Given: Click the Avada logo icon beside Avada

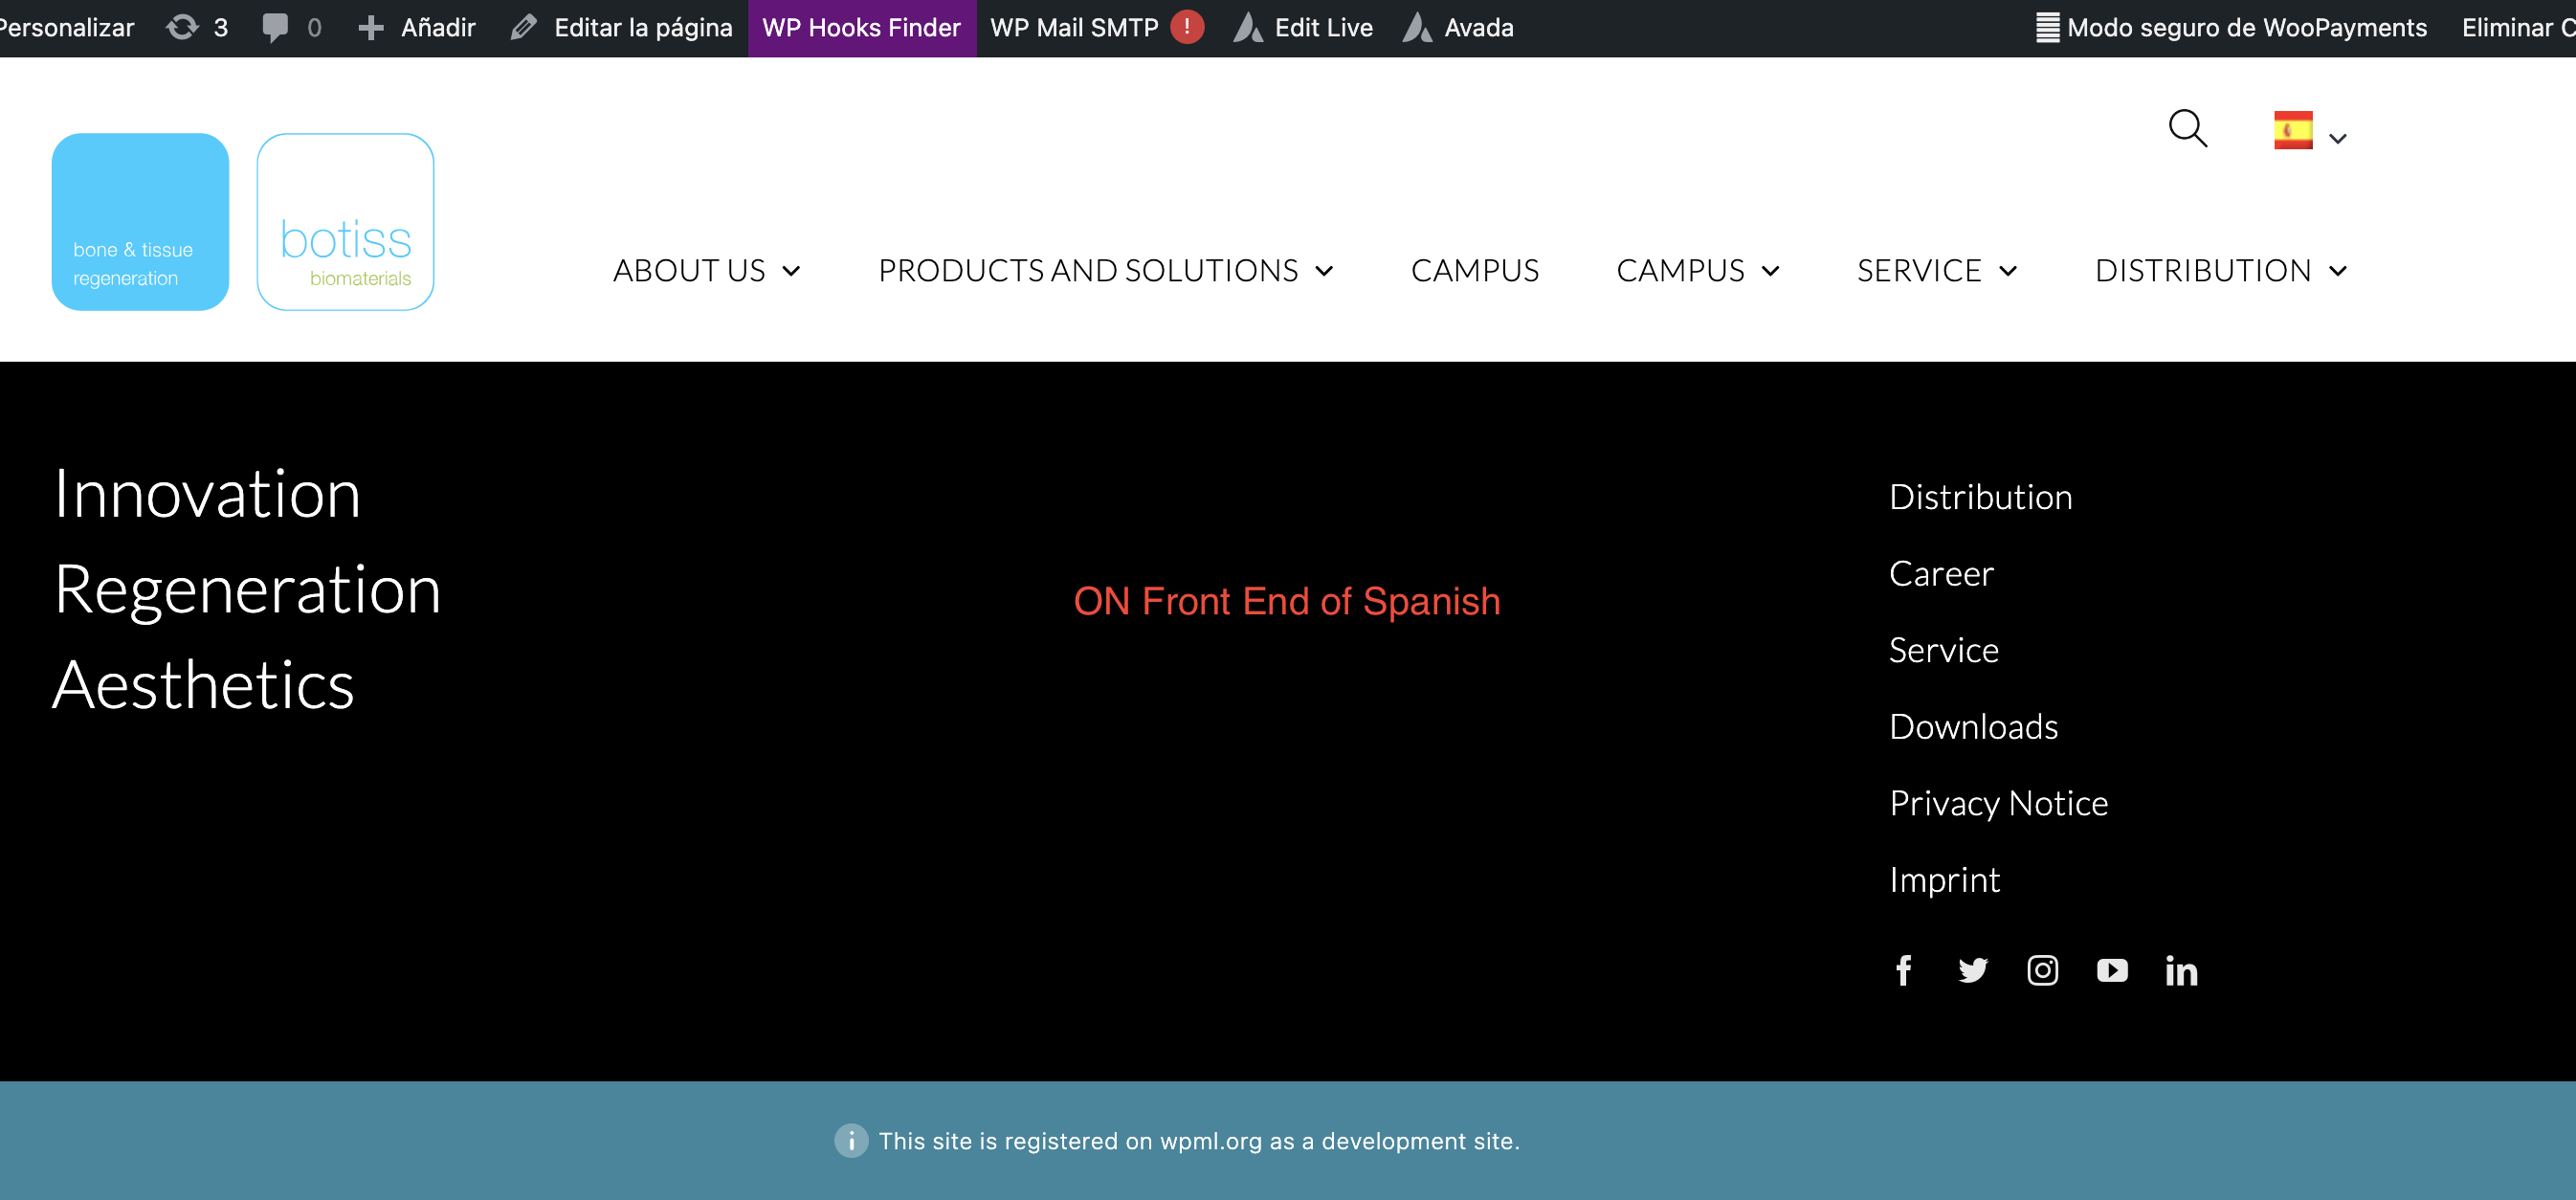Looking at the screenshot, I should (x=1418, y=27).
